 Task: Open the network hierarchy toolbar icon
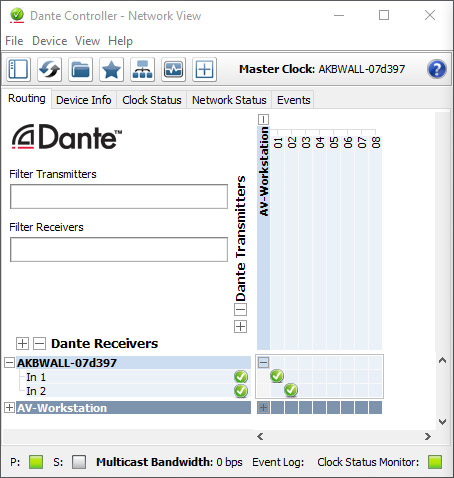pos(142,69)
